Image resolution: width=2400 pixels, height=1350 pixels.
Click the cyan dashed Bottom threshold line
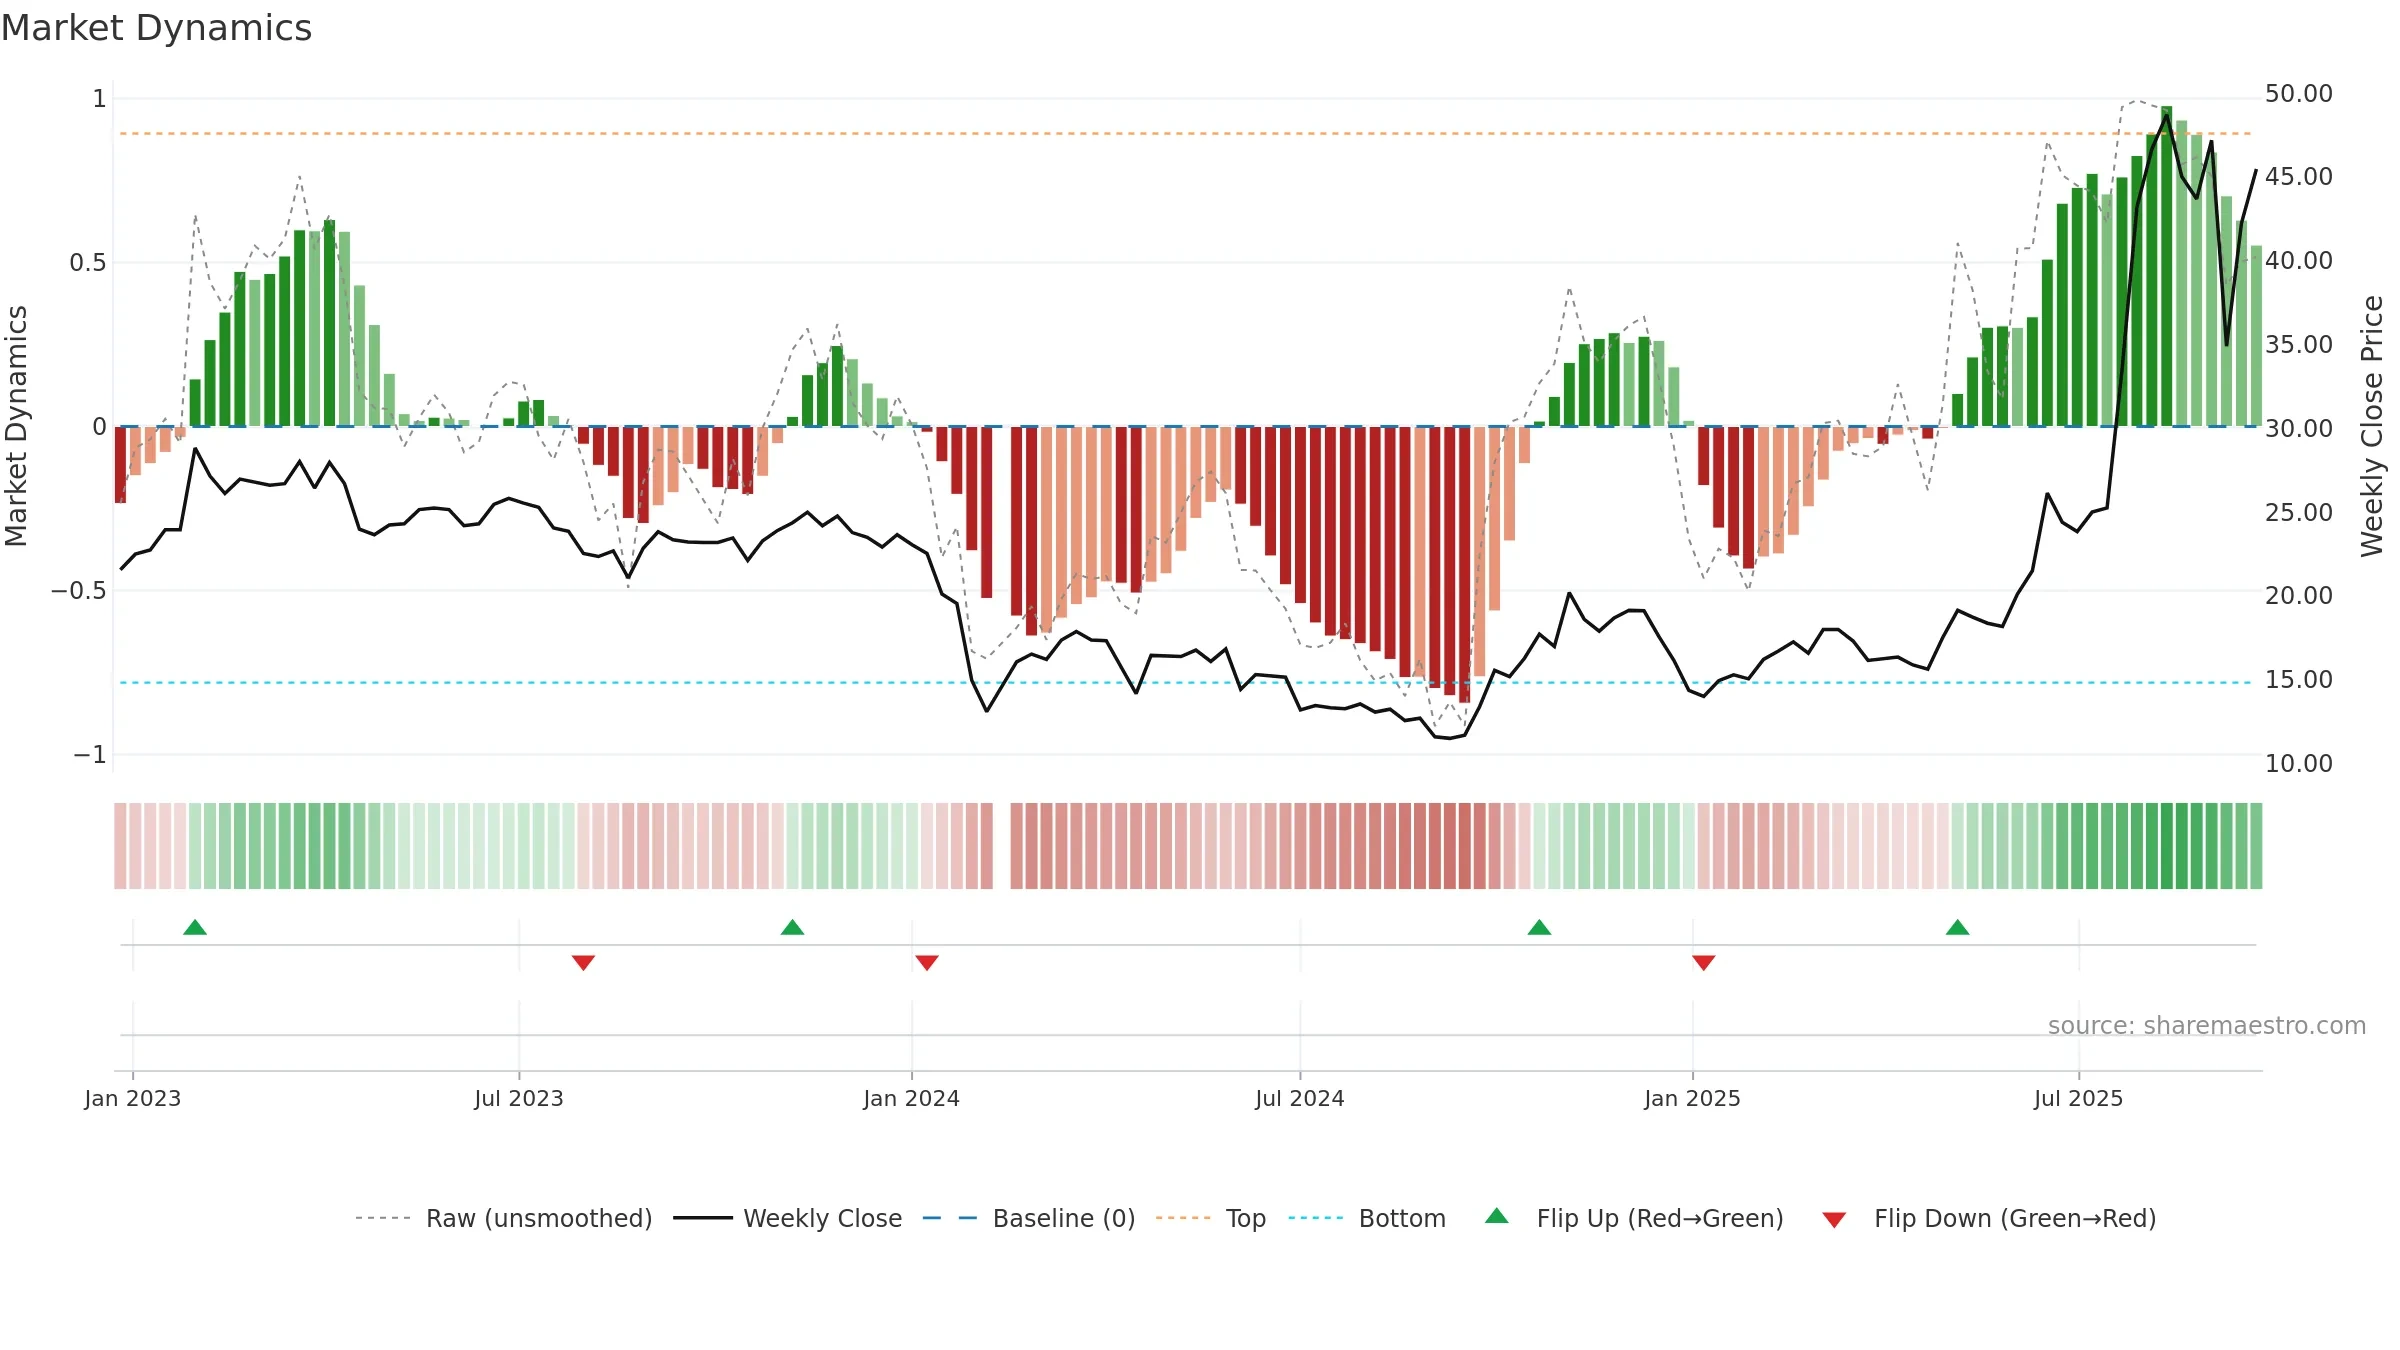tap(1185, 683)
